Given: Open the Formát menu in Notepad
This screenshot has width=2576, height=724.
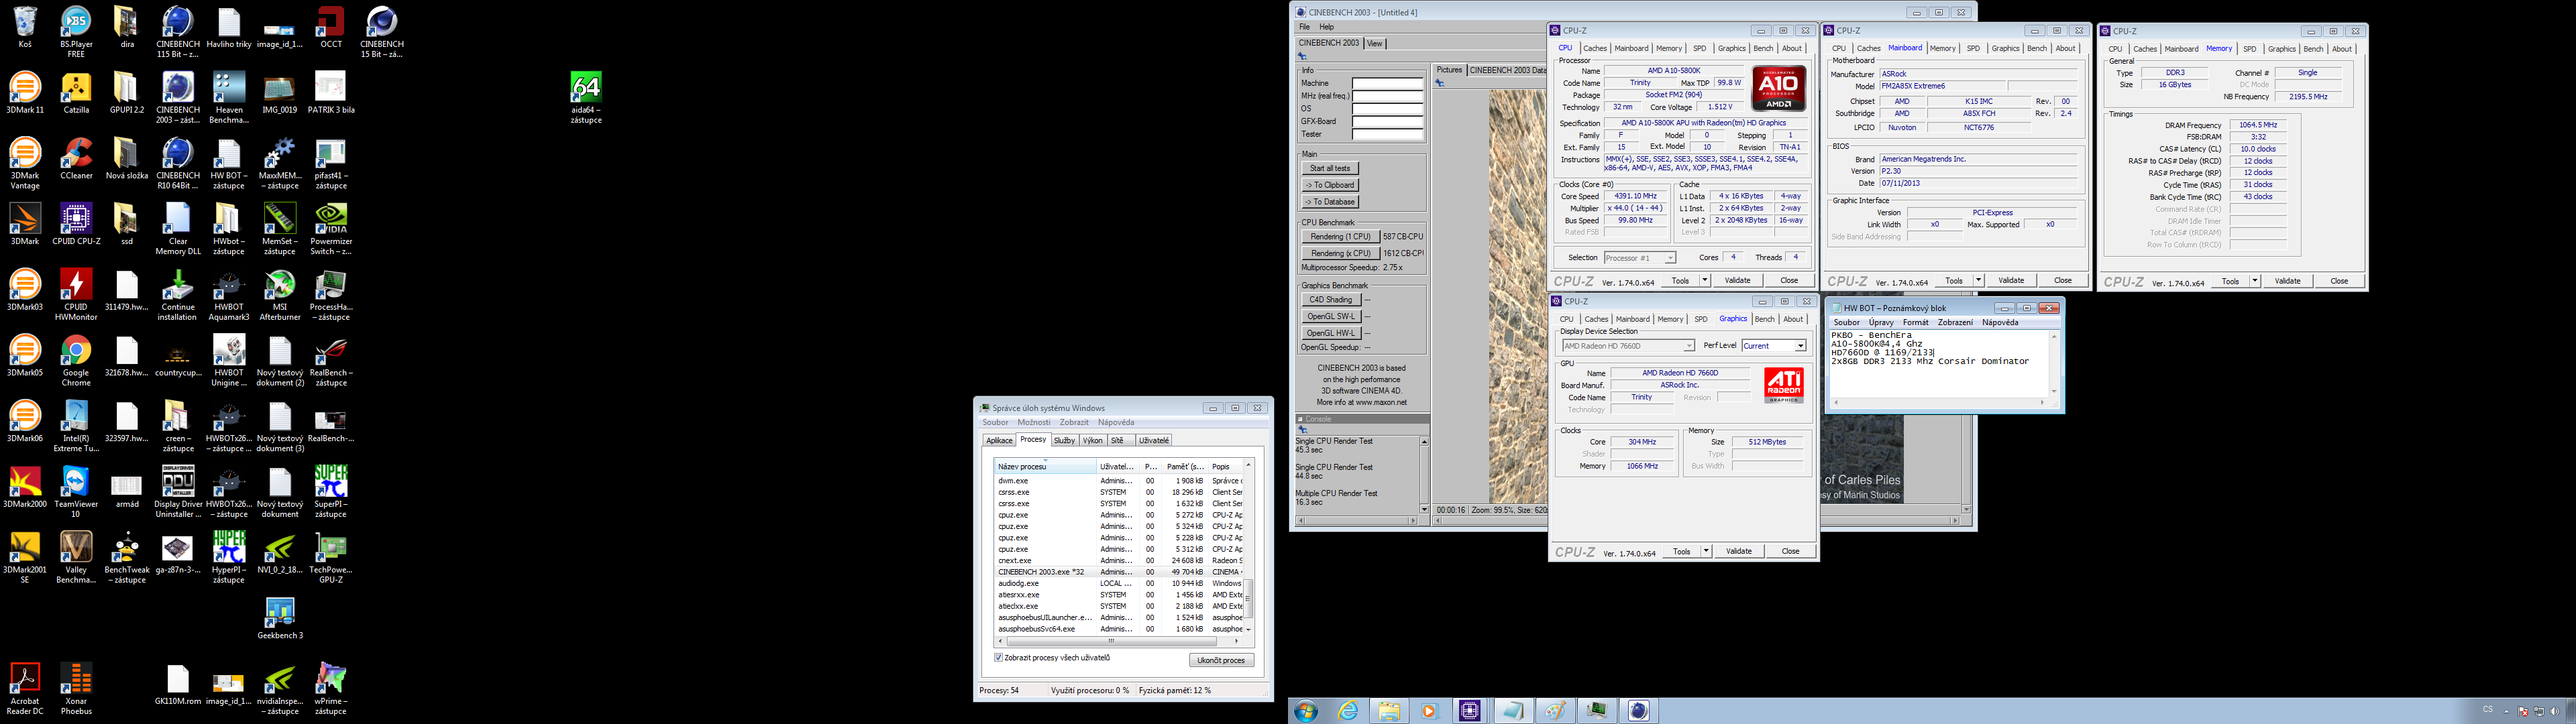Looking at the screenshot, I should (x=1916, y=323).
